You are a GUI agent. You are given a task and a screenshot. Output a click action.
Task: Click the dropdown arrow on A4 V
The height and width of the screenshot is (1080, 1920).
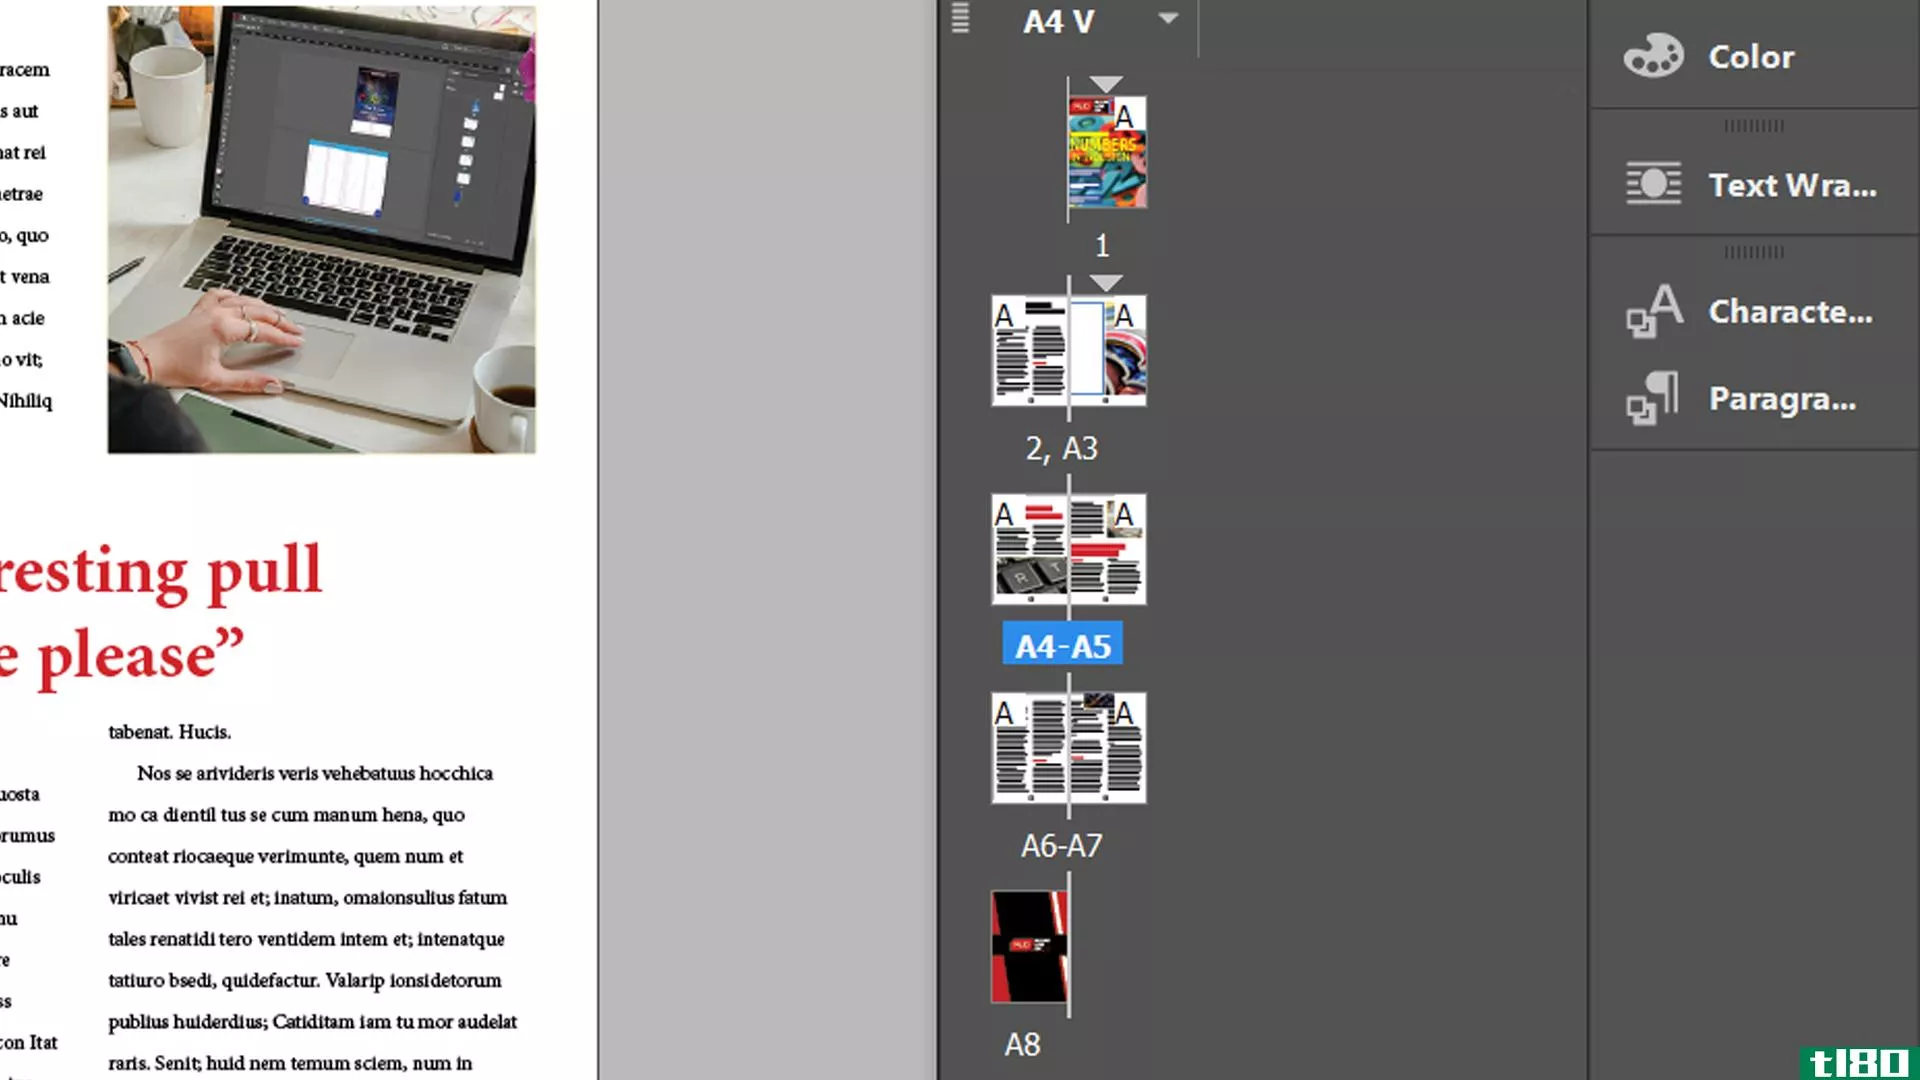pos(1168,20)
